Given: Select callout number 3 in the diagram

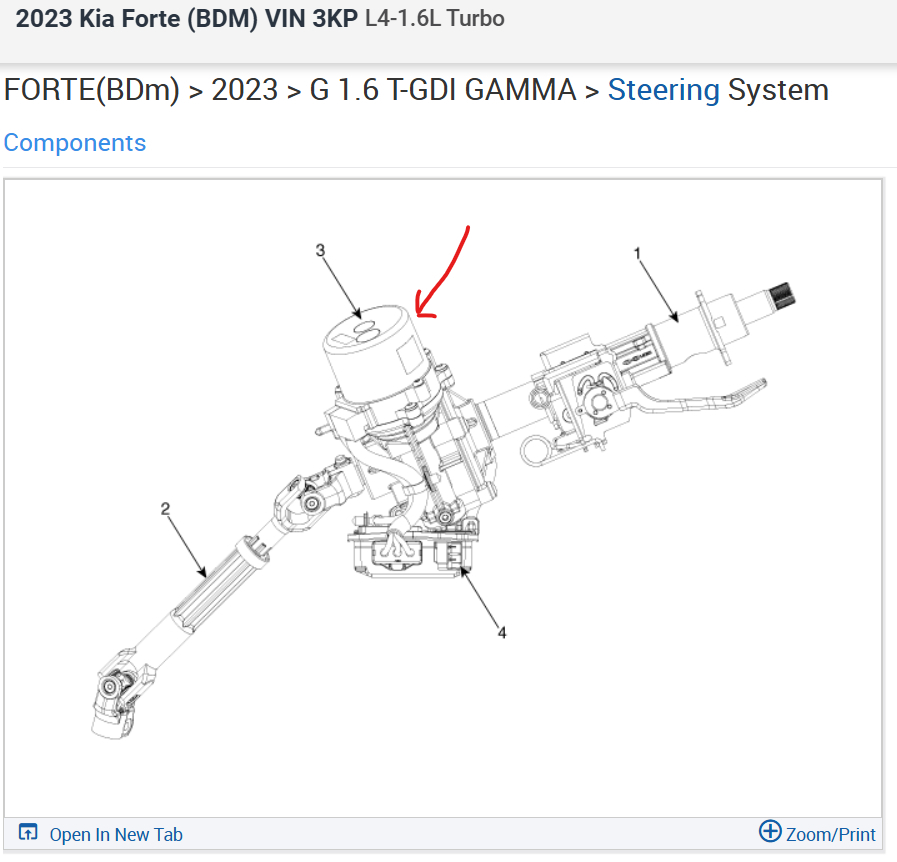Looking at the screenshot, I should (320, 251).
